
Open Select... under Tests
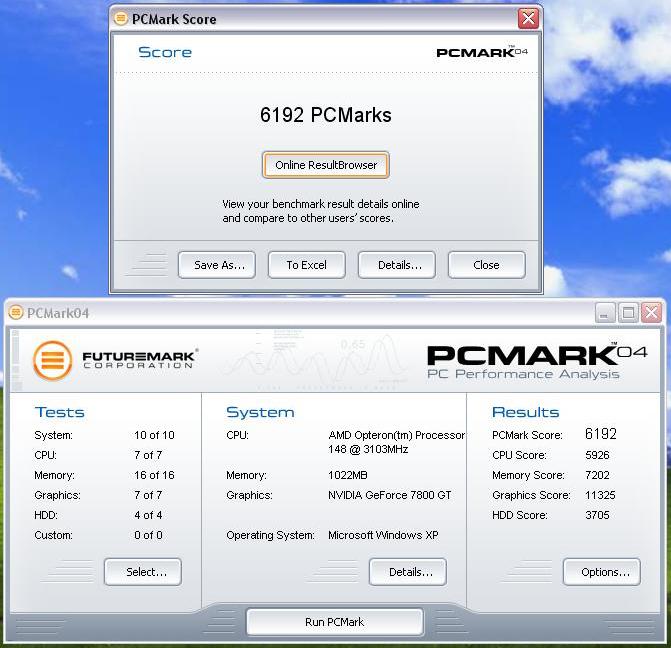(x=143, y=572)
